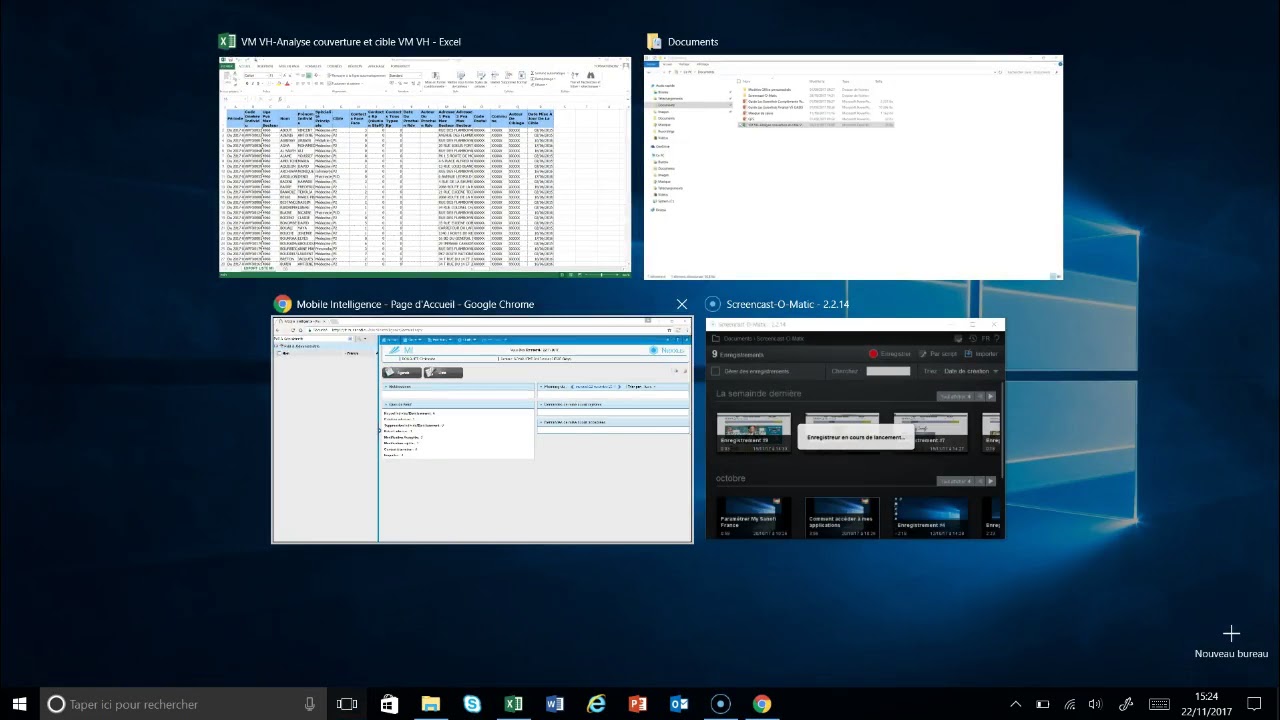Click the Excel icon beside the VM VH title

point(227,42)
